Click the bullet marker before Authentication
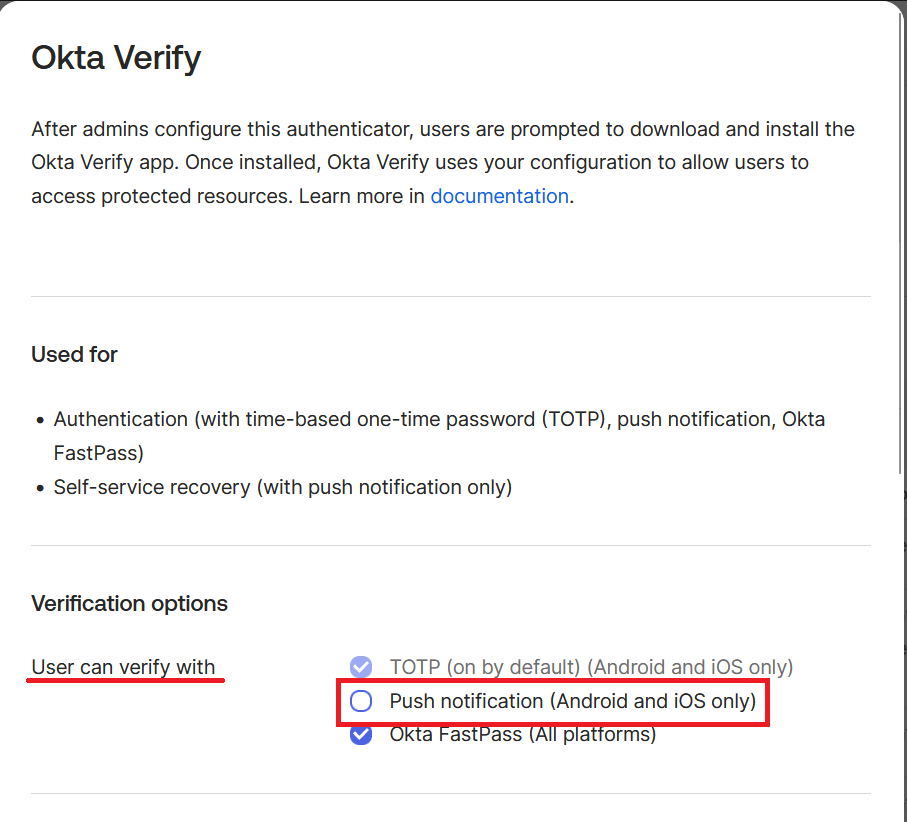 pos(39,420)
